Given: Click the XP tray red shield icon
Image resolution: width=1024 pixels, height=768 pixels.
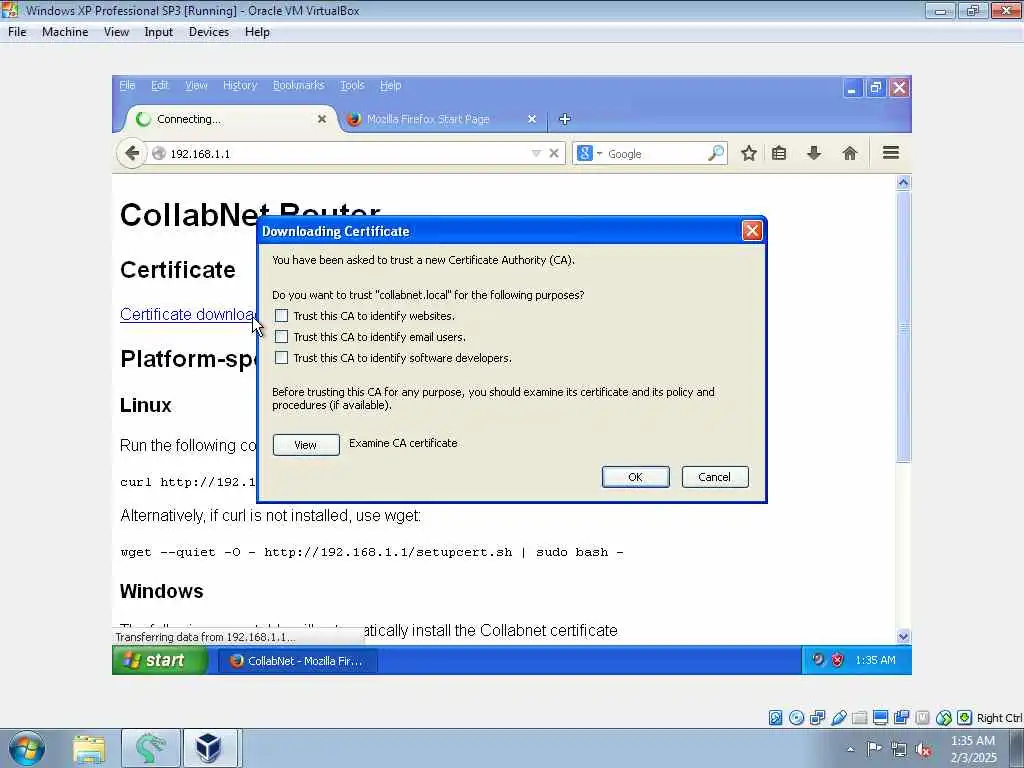Looking at the screenshot, I should coord(837,660).
